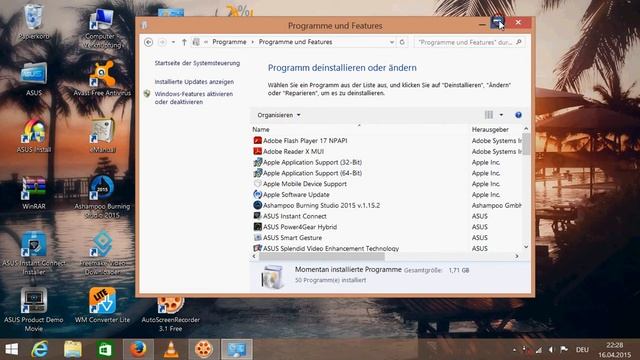Open the view options dropdown arrow

point(501,115)
